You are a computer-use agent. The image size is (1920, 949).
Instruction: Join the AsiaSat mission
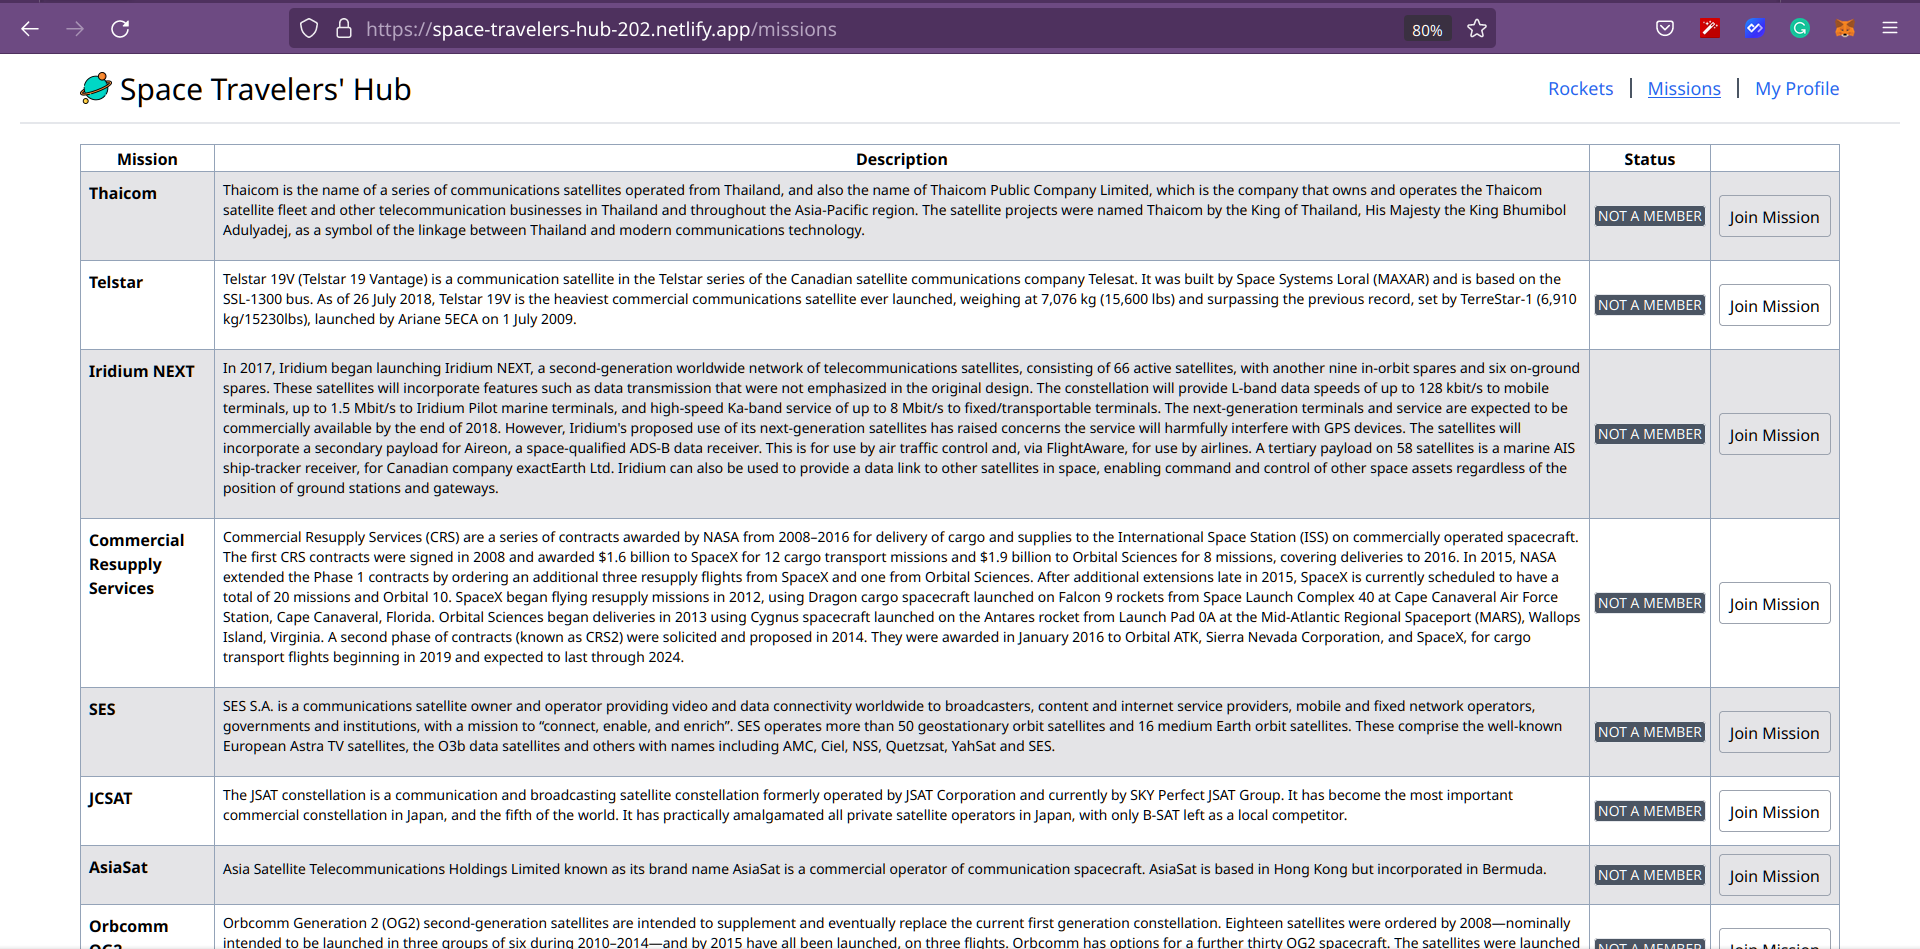click(x=1774, y=876)
